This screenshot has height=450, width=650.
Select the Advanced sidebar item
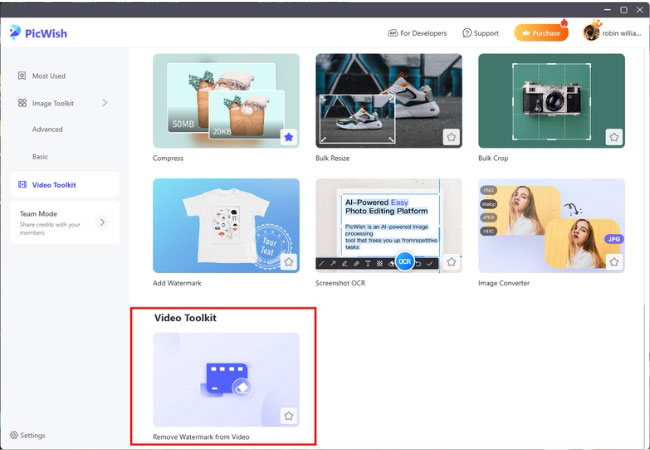coord(47,129)
